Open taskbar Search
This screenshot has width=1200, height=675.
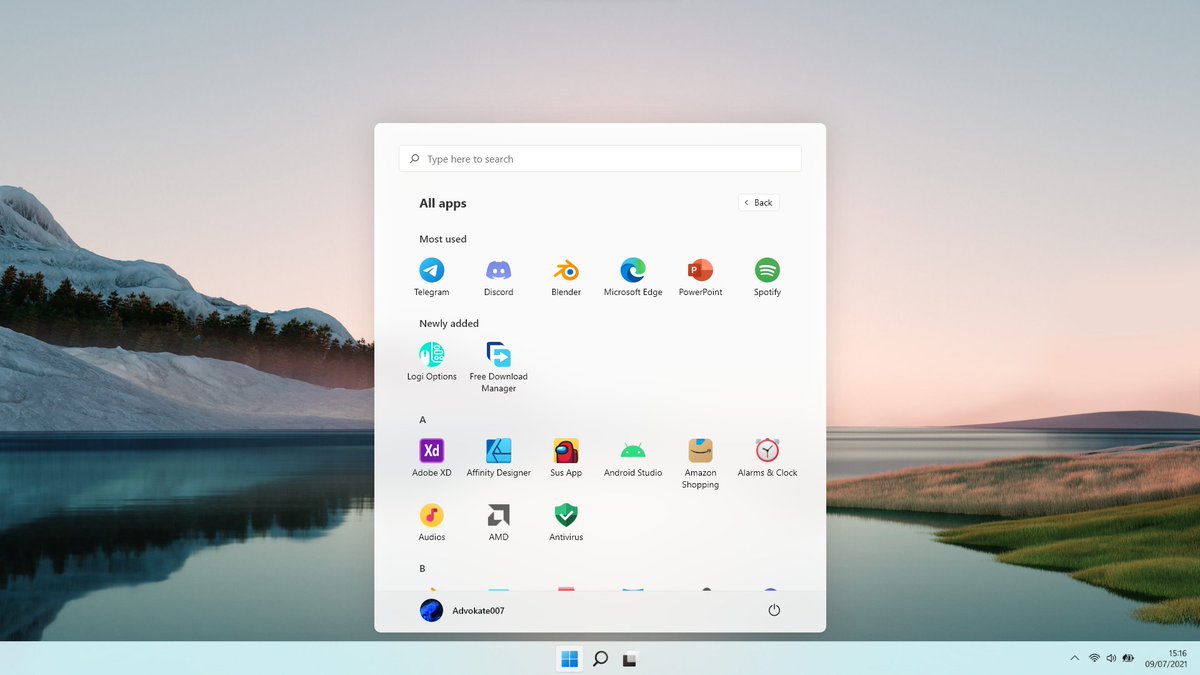600,658
